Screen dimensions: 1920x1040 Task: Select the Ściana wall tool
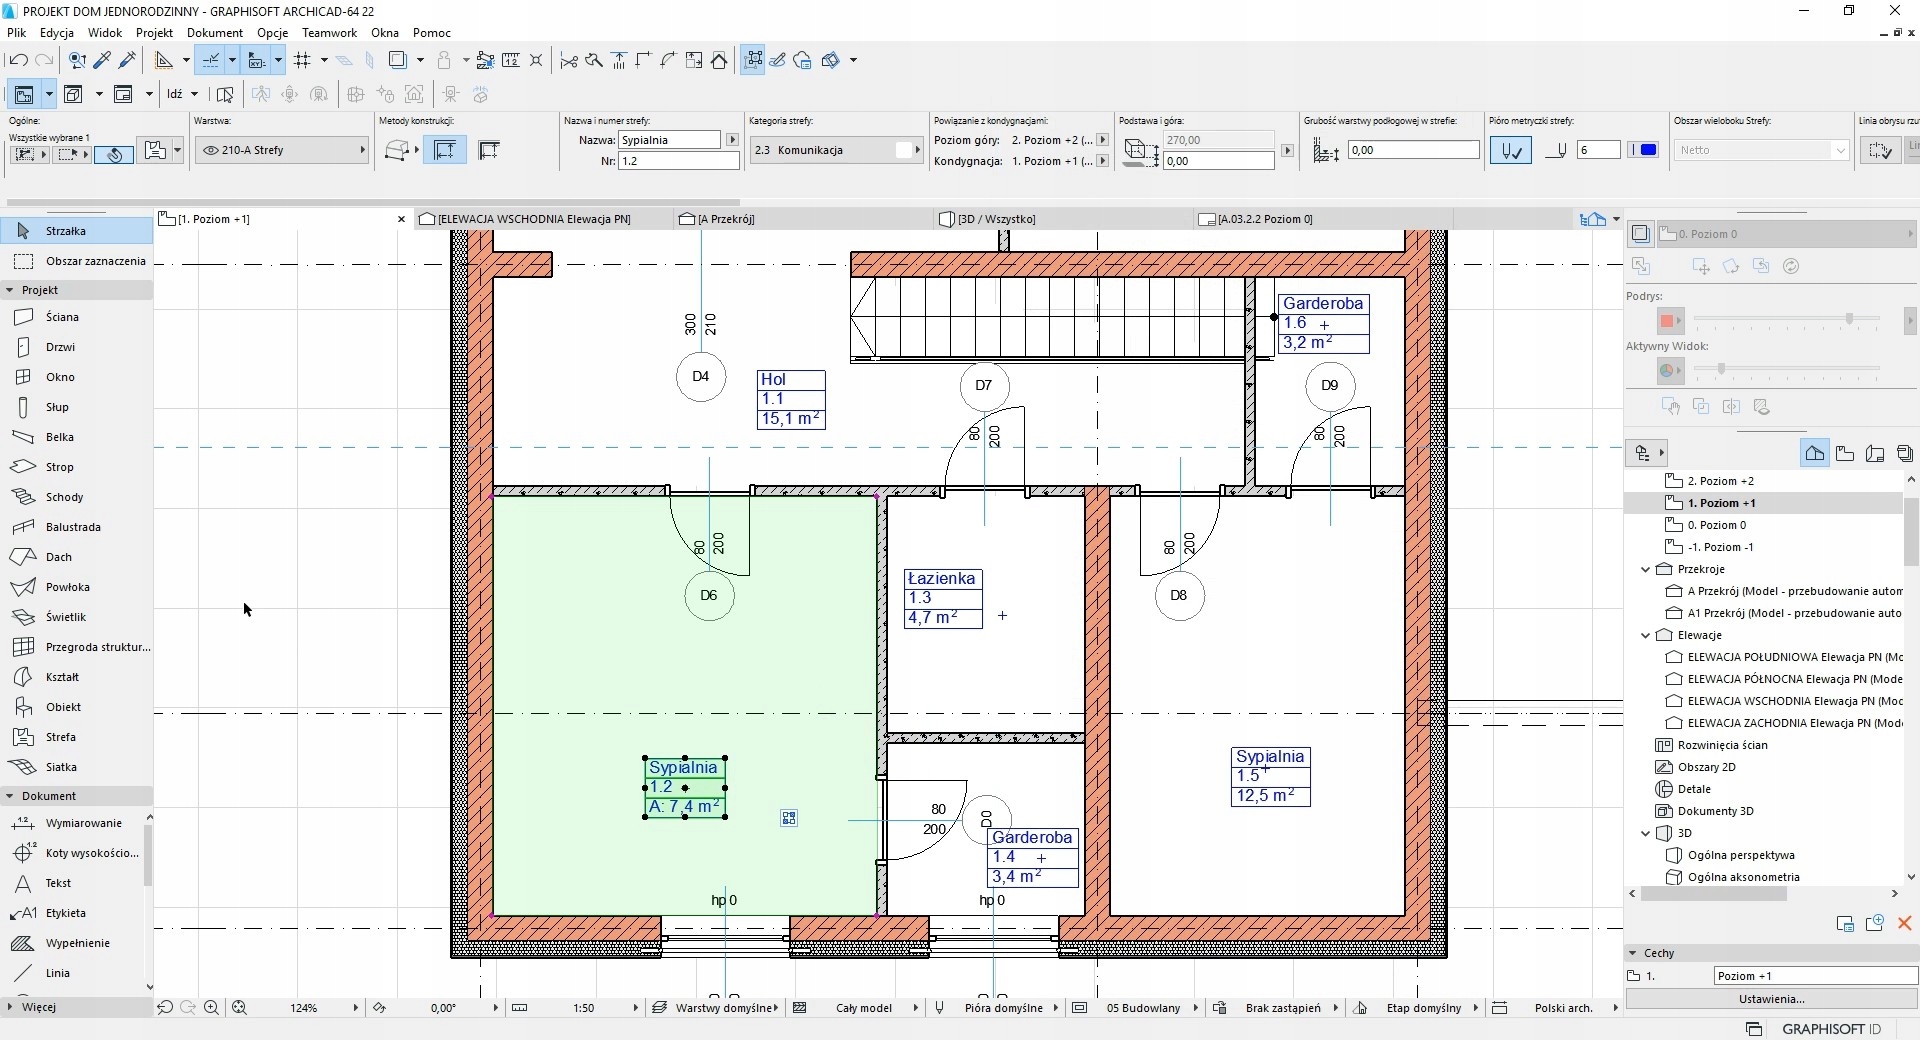tap(61, 317)
